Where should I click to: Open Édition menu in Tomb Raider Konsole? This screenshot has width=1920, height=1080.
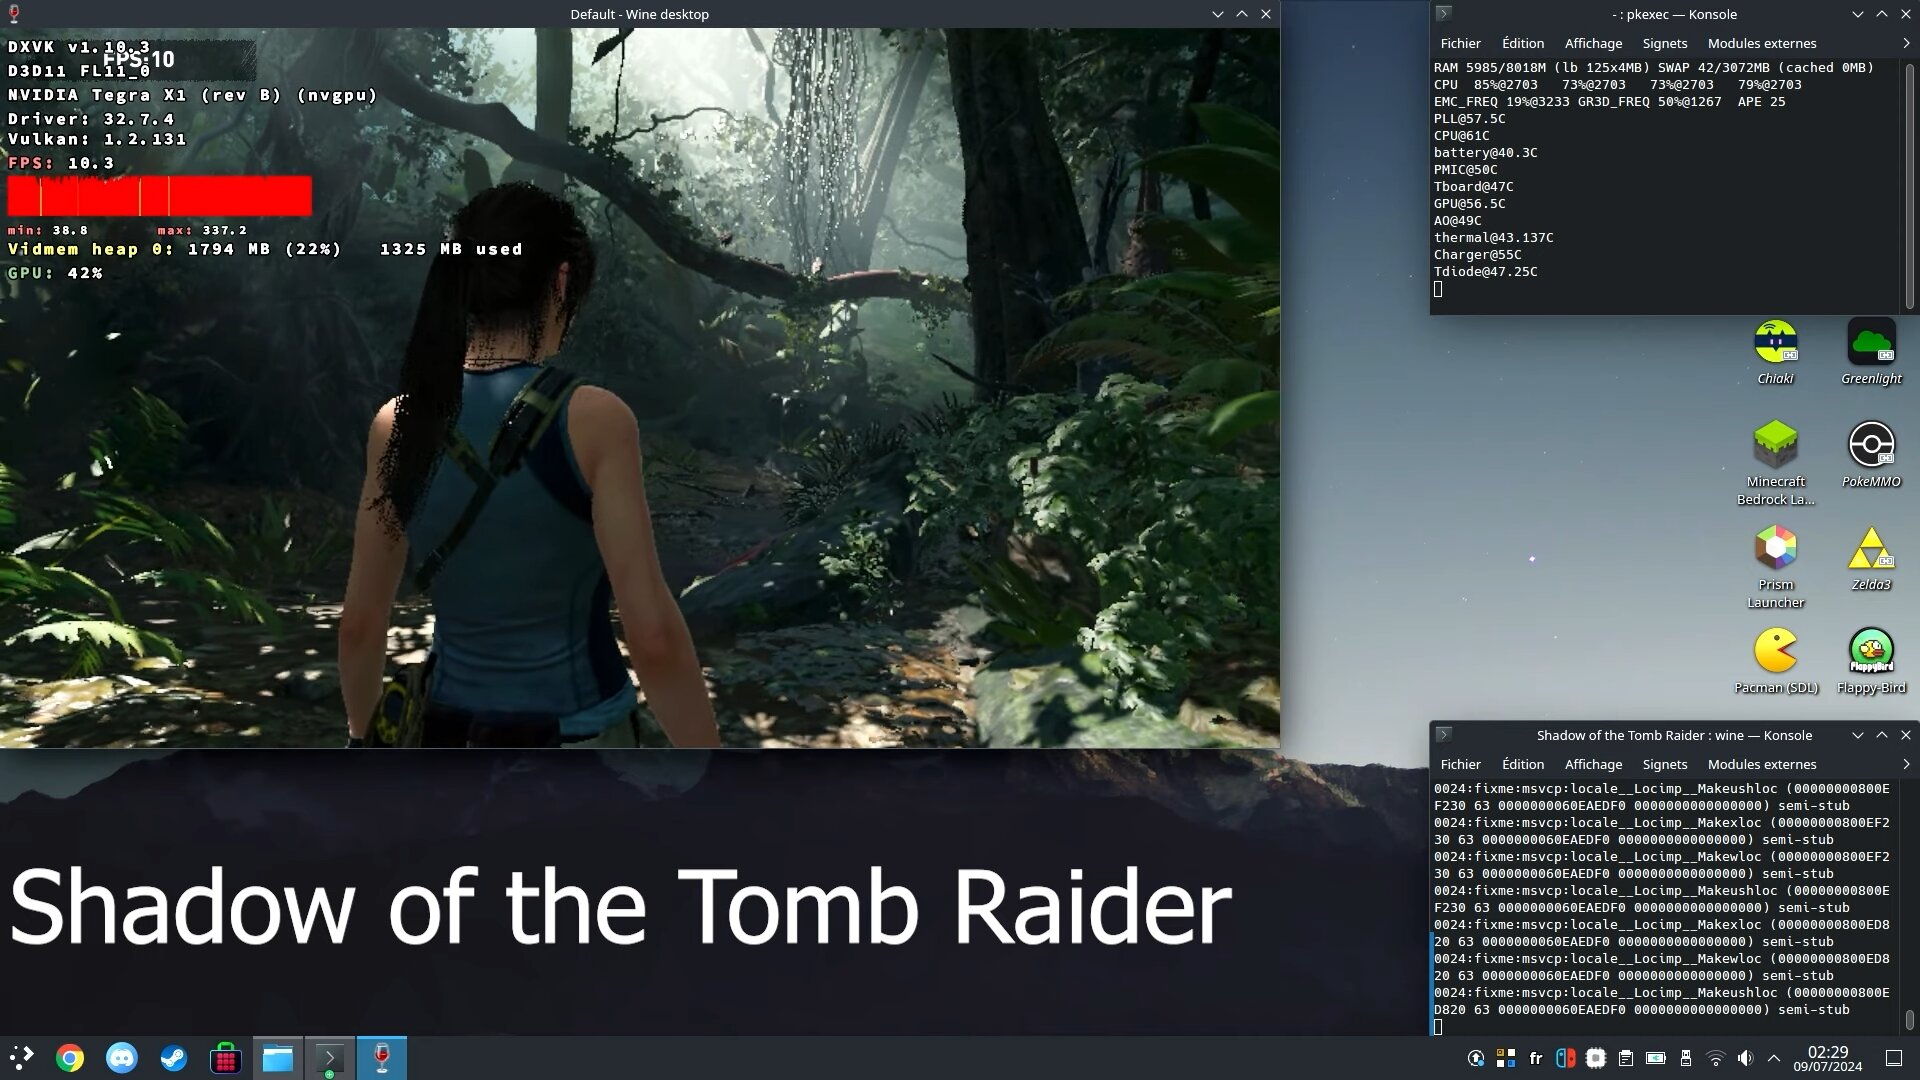click(x=1523, y=764)
